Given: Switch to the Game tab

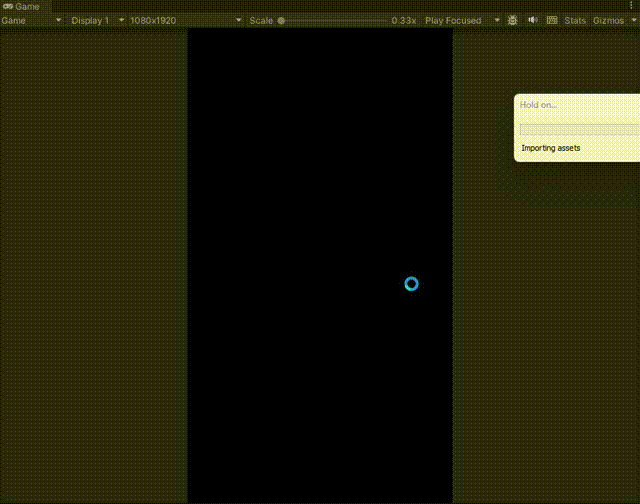Looking at the screenshot, I should 21,6.
